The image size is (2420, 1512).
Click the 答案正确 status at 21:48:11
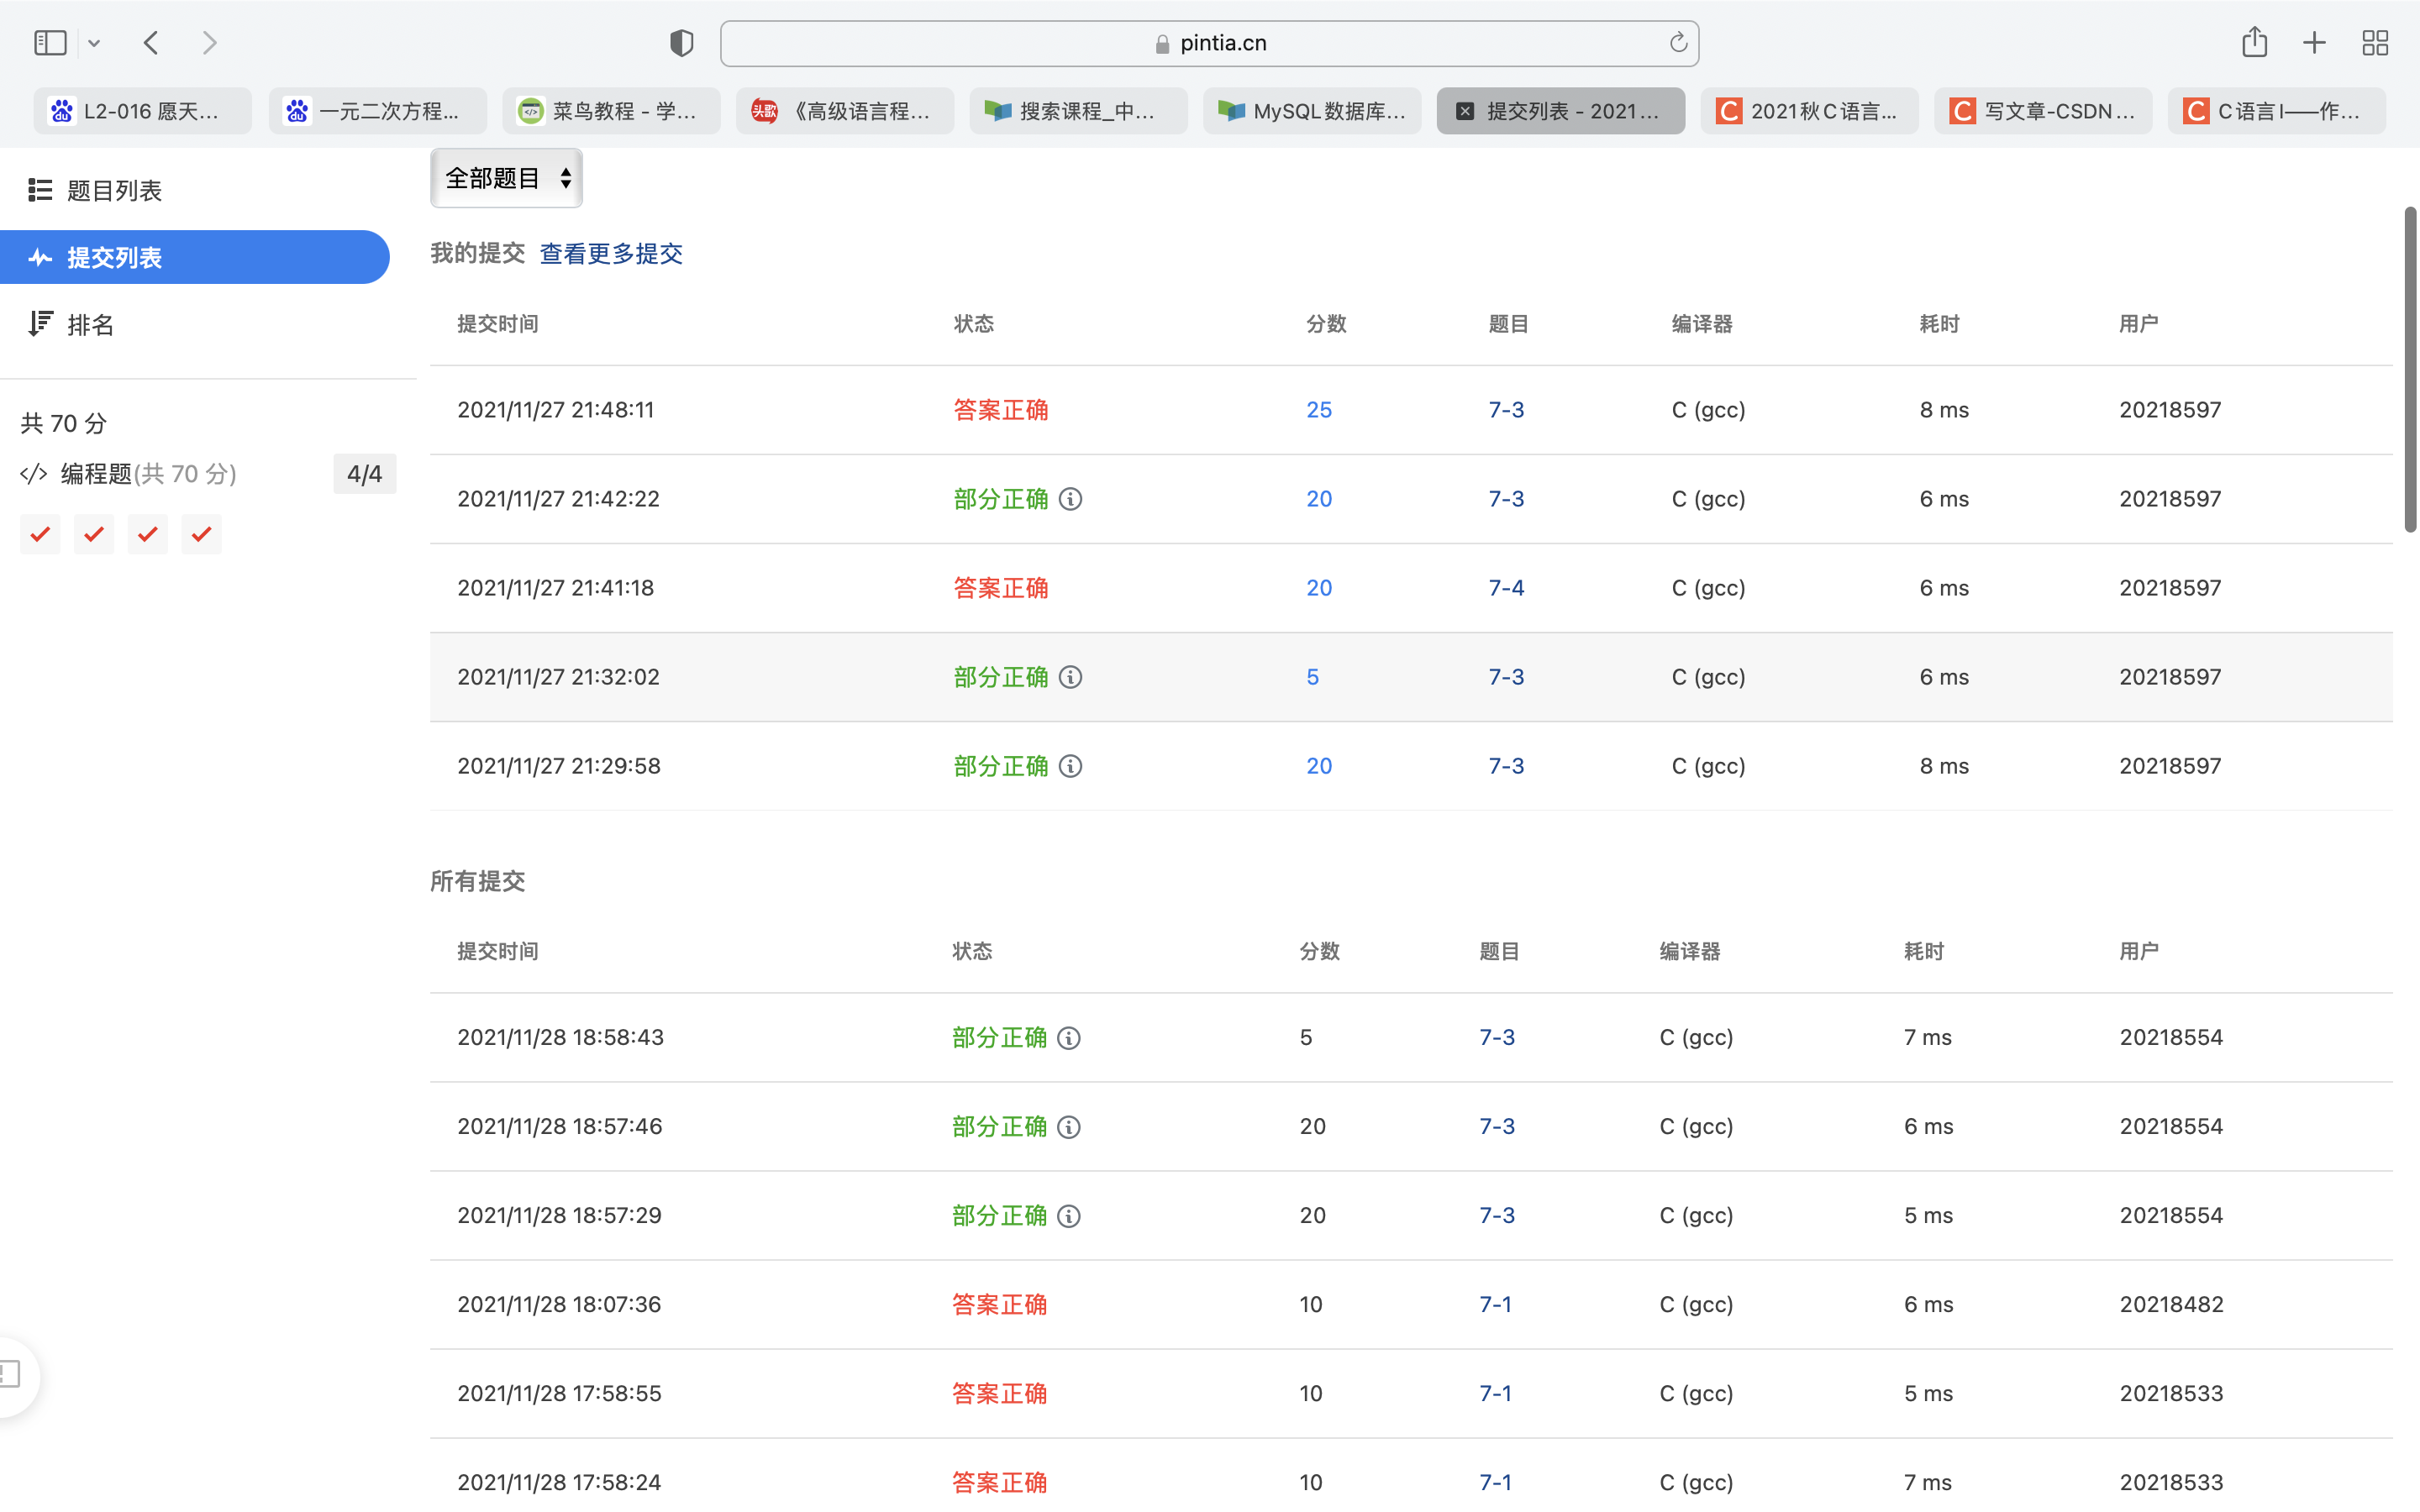tap(1000, 410)
